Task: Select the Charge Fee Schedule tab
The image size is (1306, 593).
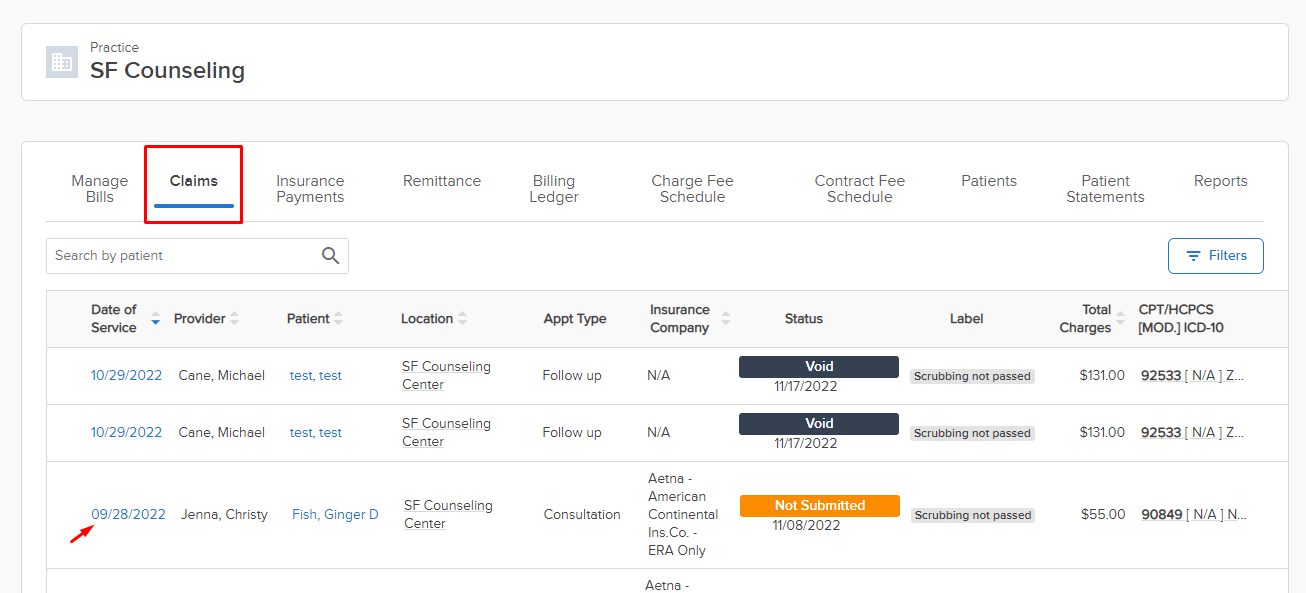Action: coord(692,189)
